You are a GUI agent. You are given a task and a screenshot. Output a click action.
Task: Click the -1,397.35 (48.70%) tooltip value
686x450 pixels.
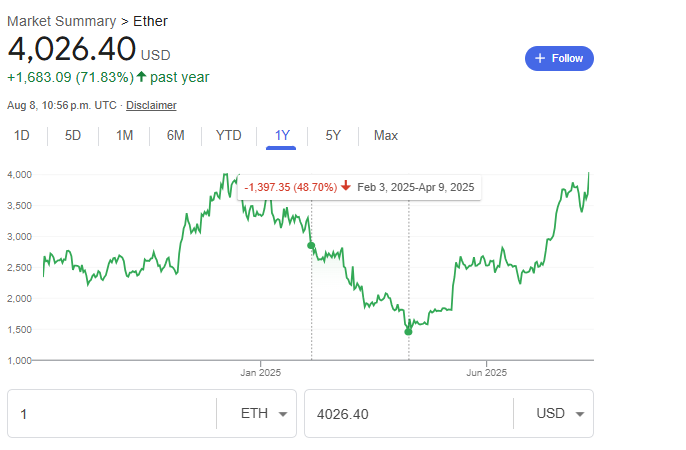(290, 187)
